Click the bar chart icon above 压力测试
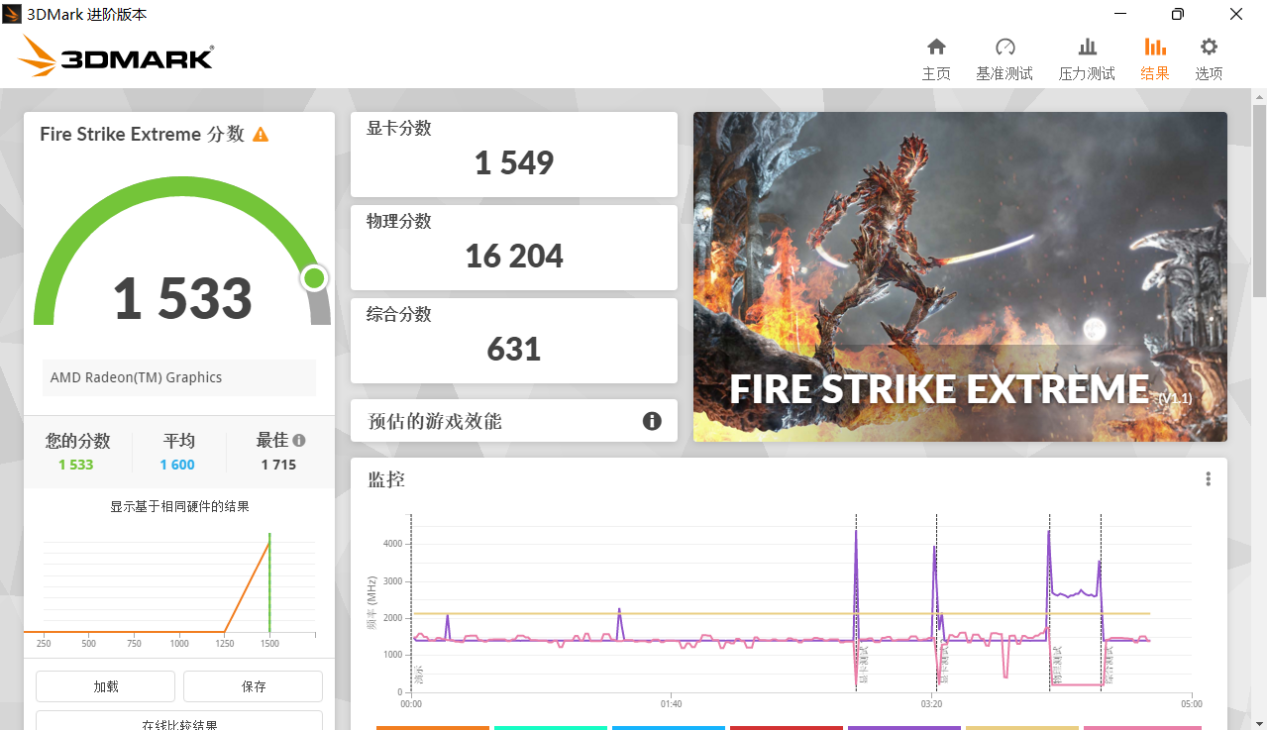1267x730 pixels. pos(1087,47)
